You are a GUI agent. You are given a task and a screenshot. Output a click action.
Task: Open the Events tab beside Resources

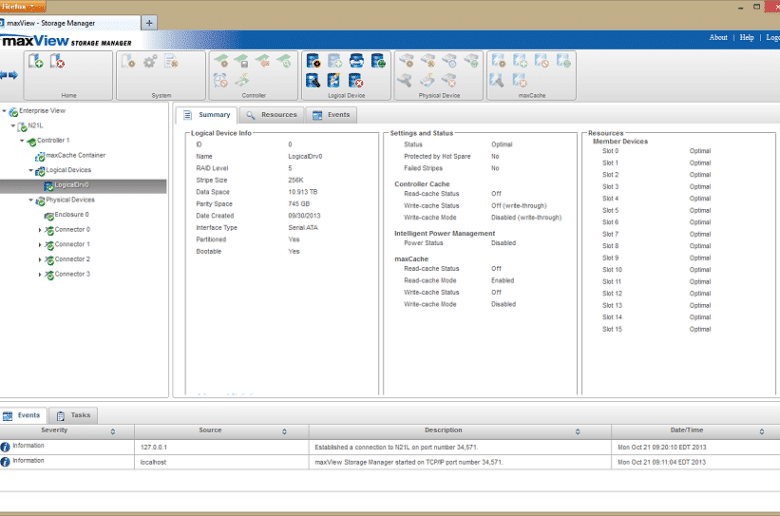click(x=331, y=115)
